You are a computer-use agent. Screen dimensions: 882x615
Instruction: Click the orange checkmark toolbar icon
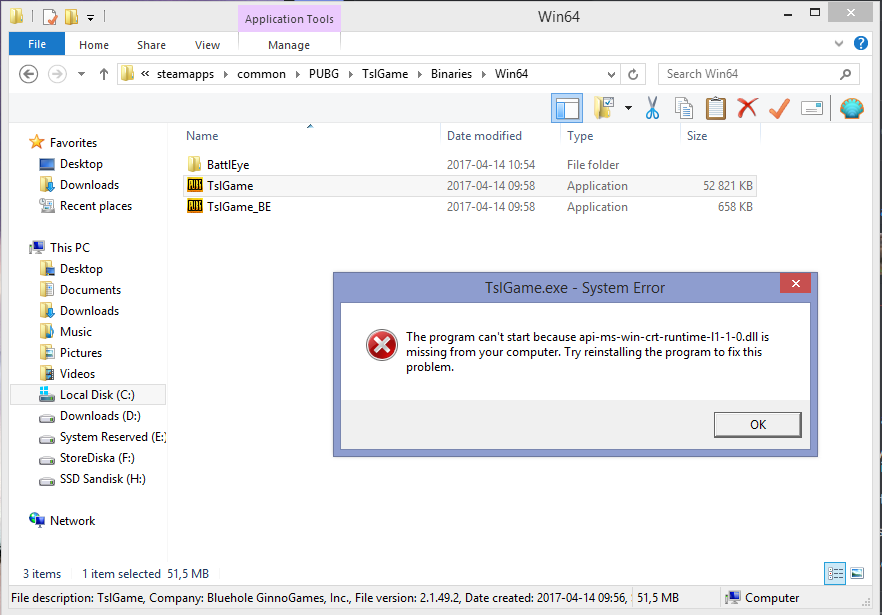pos(779,108)
